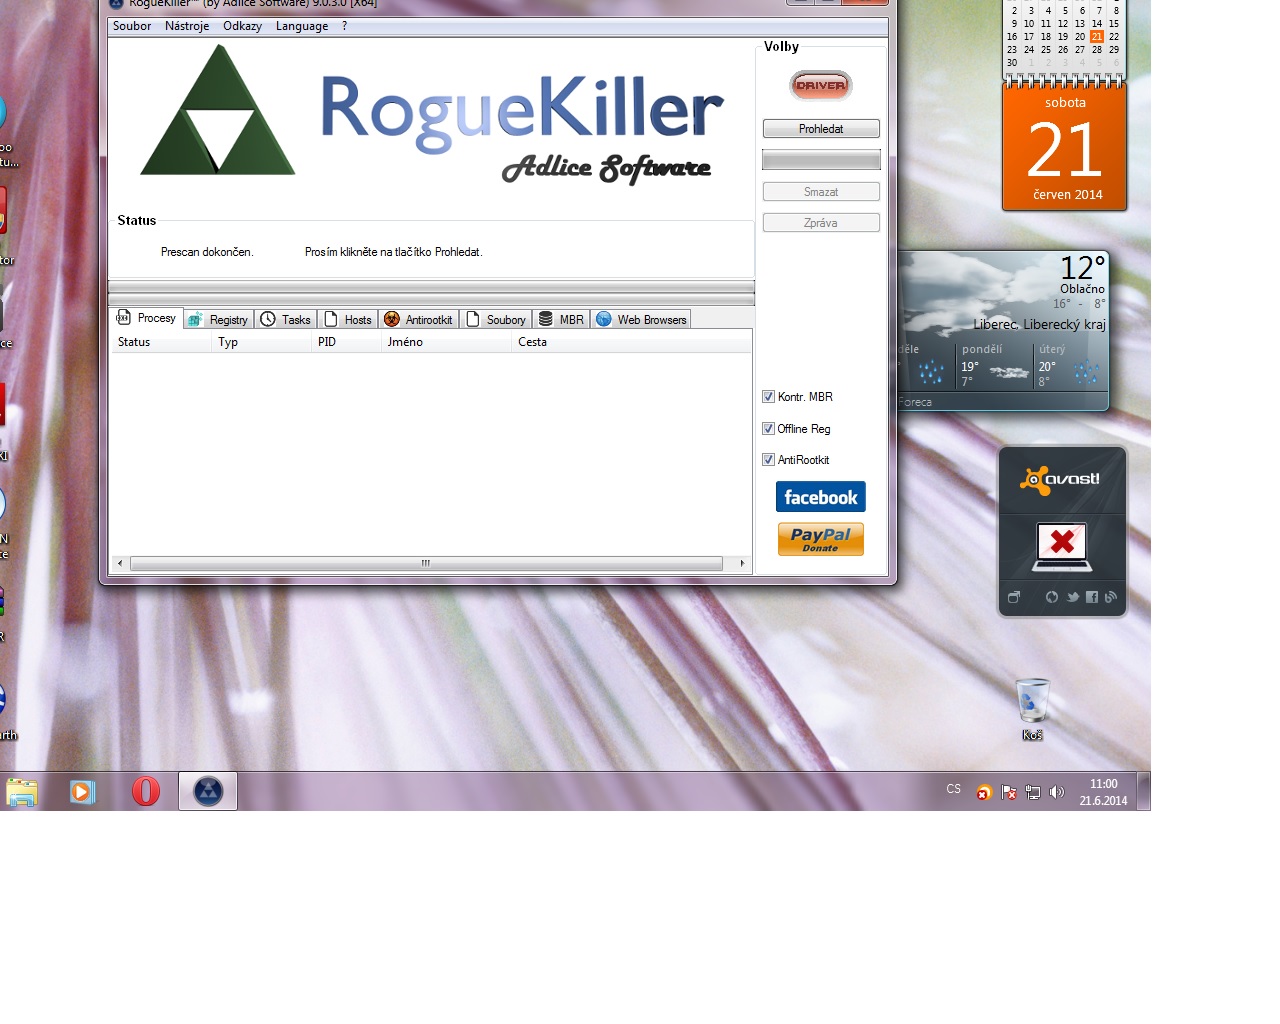The height and width of the screenshot is (1024, 1280).
Task: Click the 'Prescan dokončen.' status text
Action: 207,252
